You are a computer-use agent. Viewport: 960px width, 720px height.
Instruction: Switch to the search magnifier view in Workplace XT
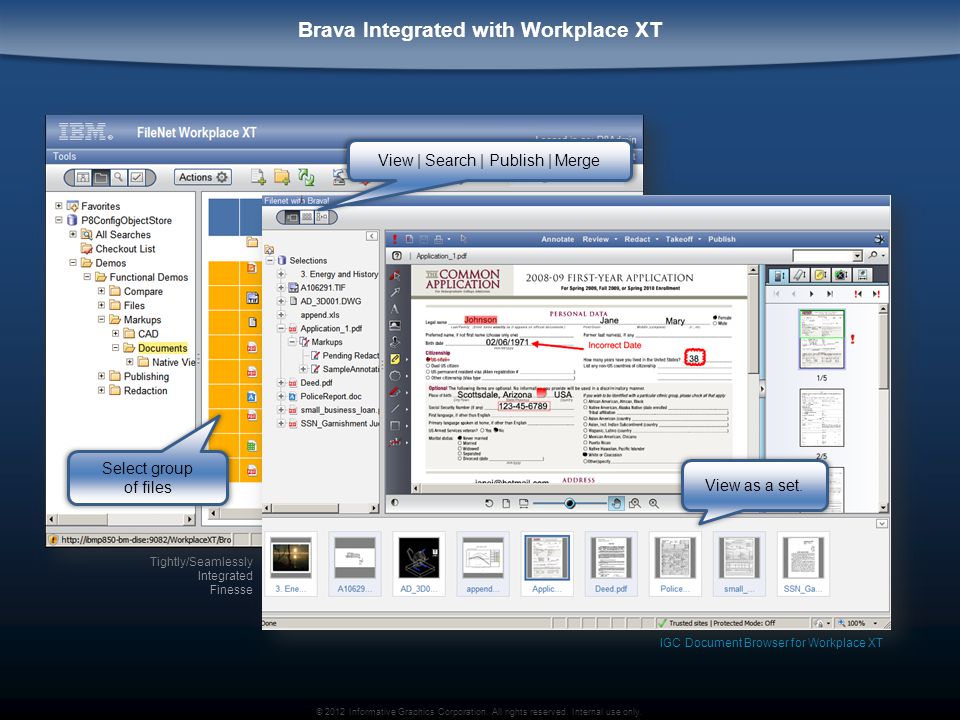(x=118, y=178)
